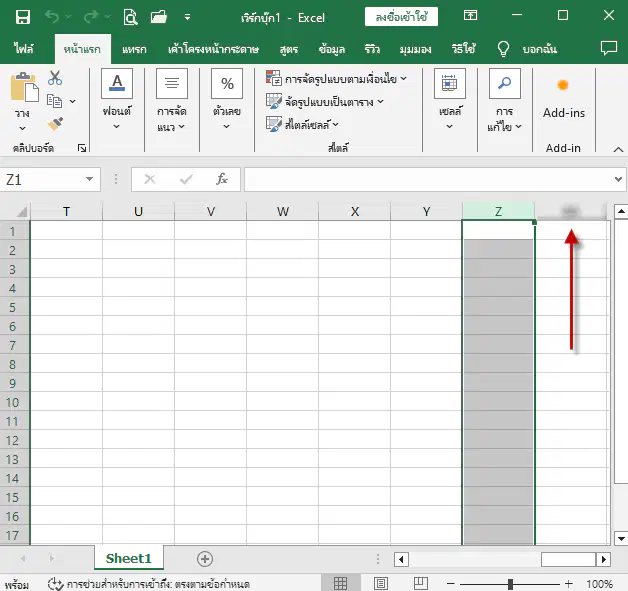This screenshot has width=628, height=591.
Task: Open the วิธีใช้ tab
Action: tap(463, 49)
